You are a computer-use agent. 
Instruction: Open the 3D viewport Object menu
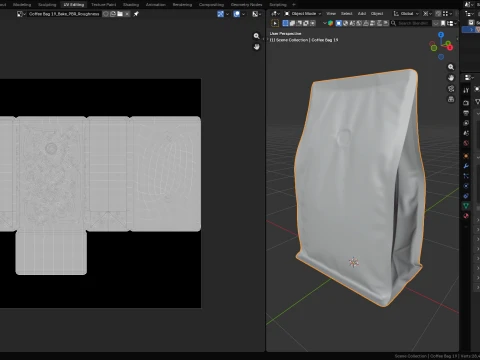[377, 14]
